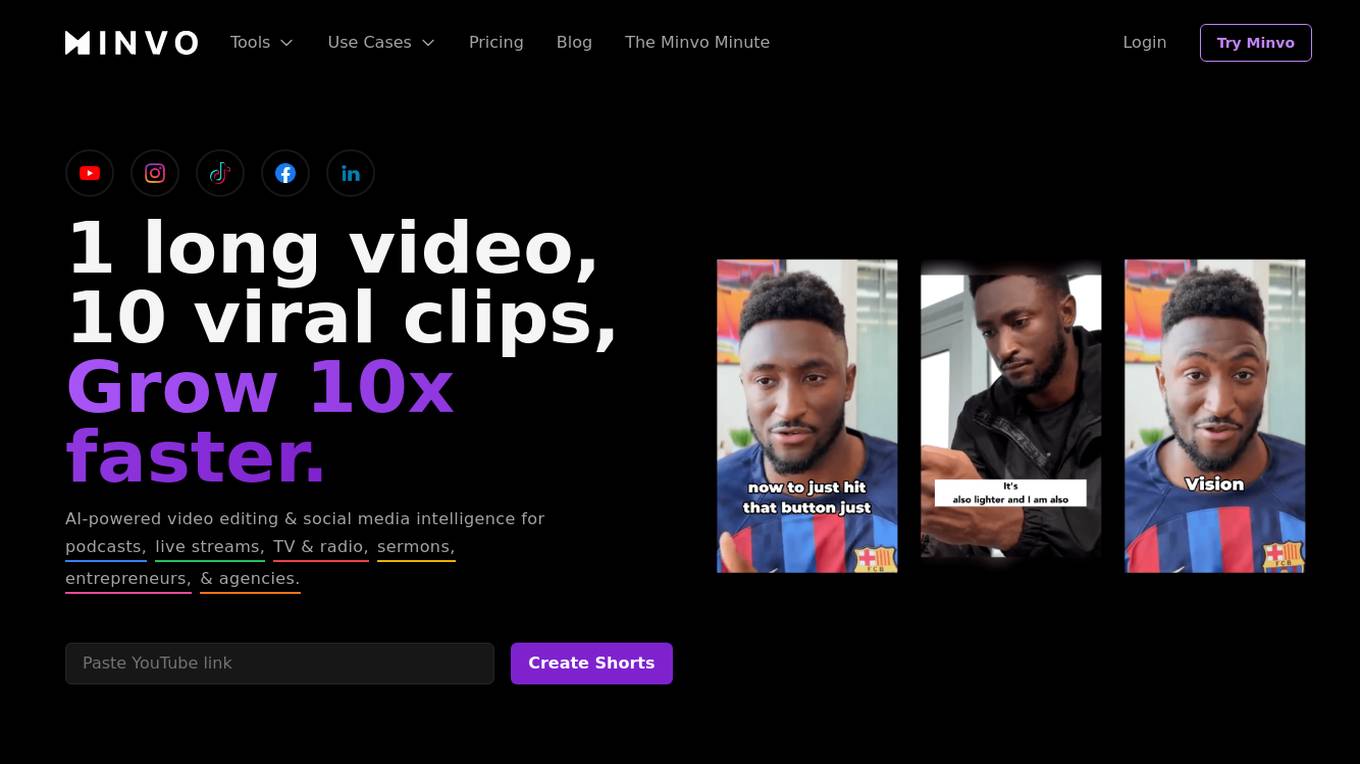Open the TikTok social icon
Image resolution: width=1360 pixels, height=764 pixels.
tap(220, 173)
